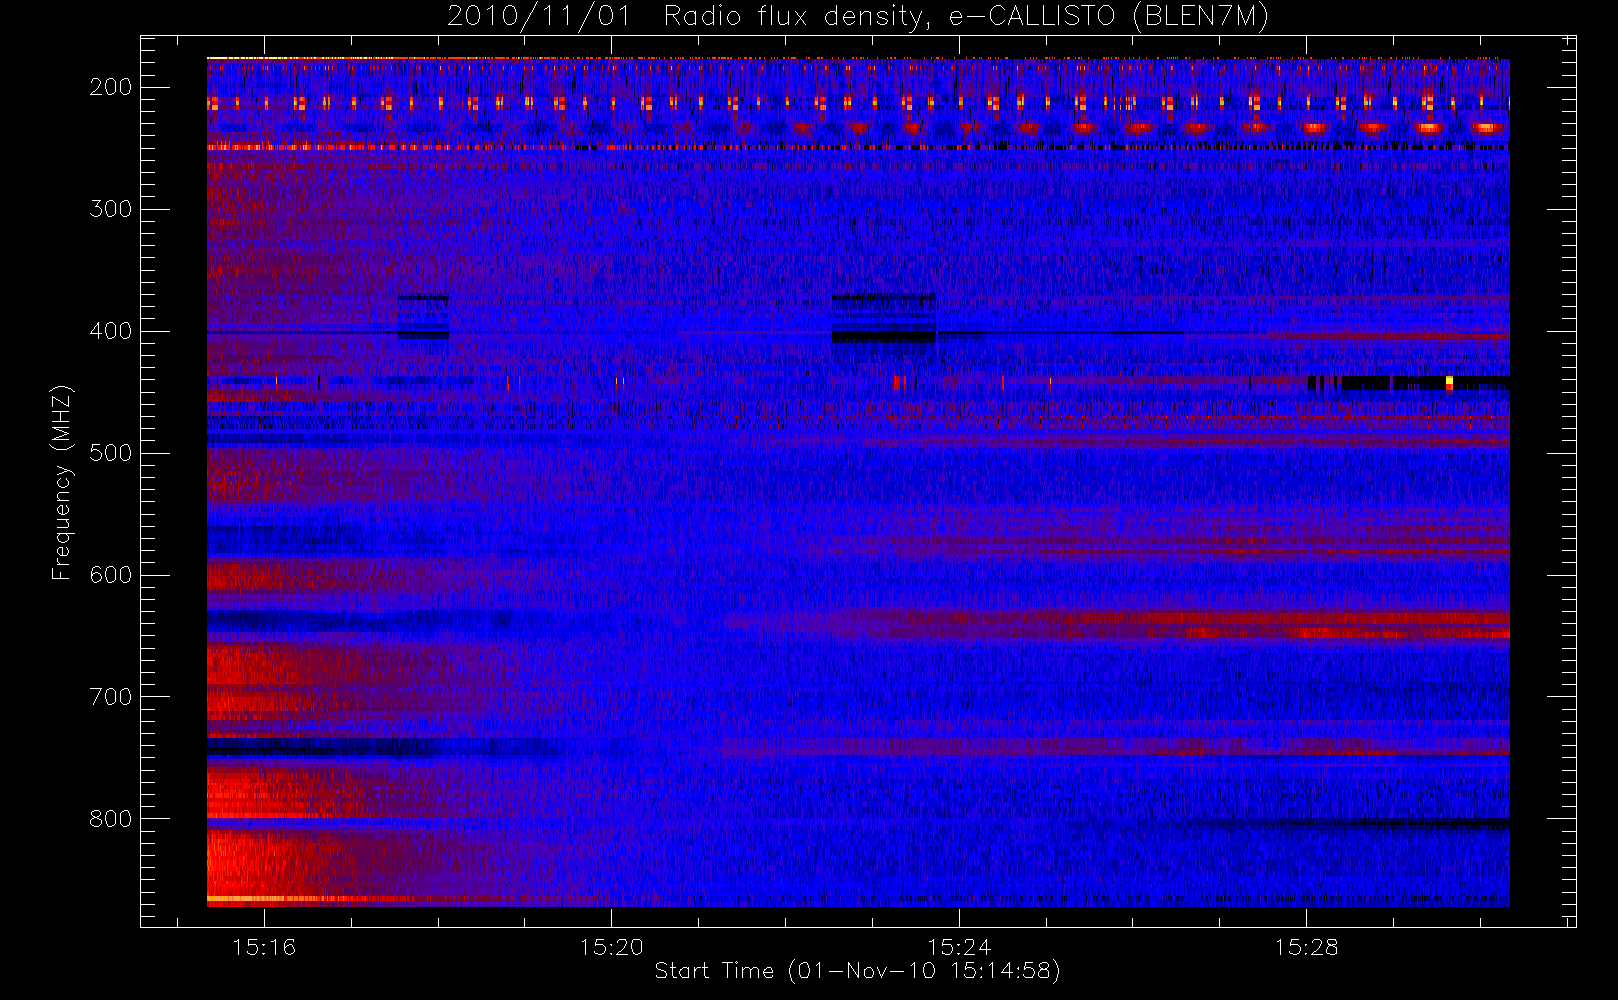Image resolution: width=1618 pixels, height=1000 pixels.
Task: Select the 700 frequency tick label
Action: pos(111,697)
